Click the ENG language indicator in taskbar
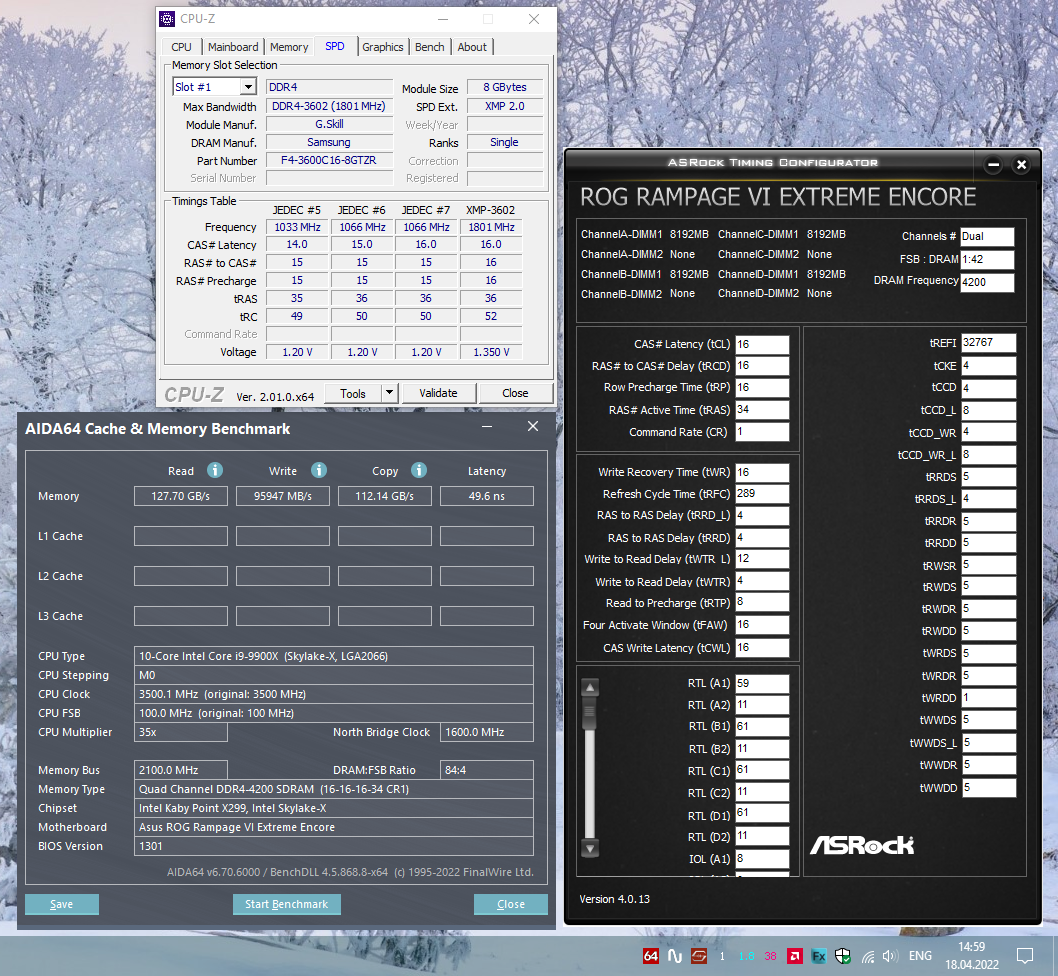1058x976 pixels. tap(920, 956)
